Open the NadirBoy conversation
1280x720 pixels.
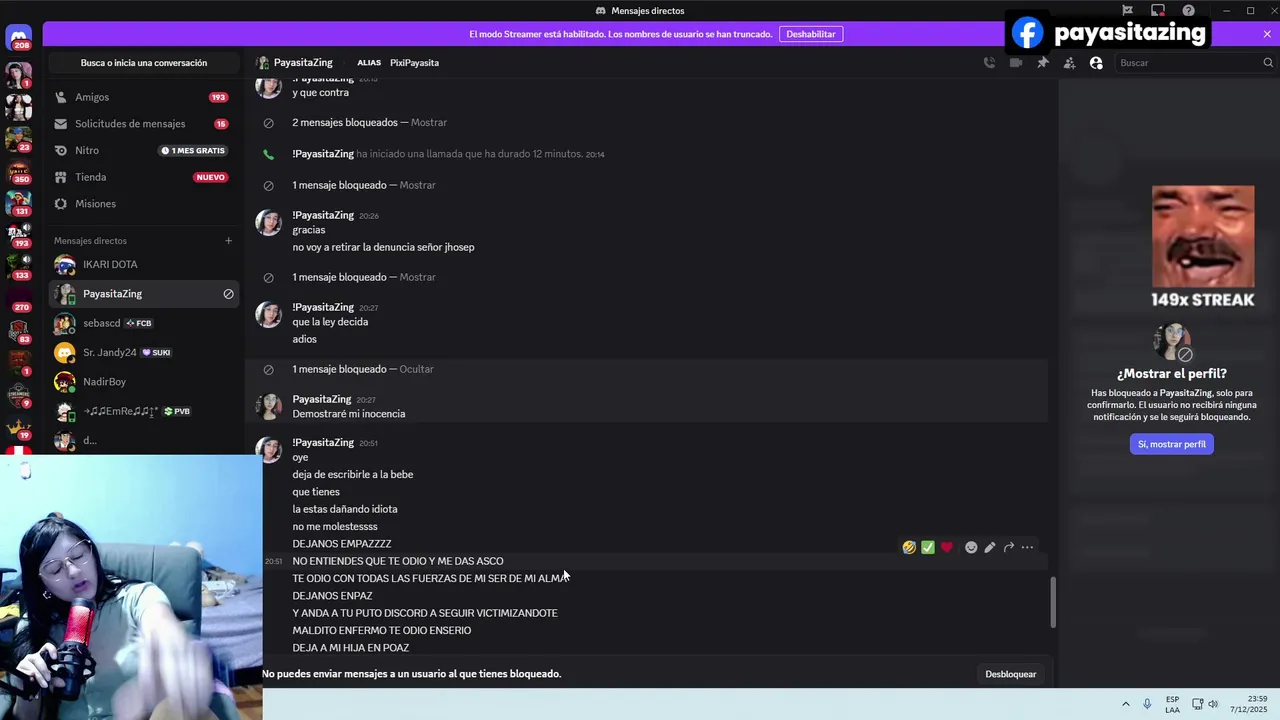pos(143,382)
